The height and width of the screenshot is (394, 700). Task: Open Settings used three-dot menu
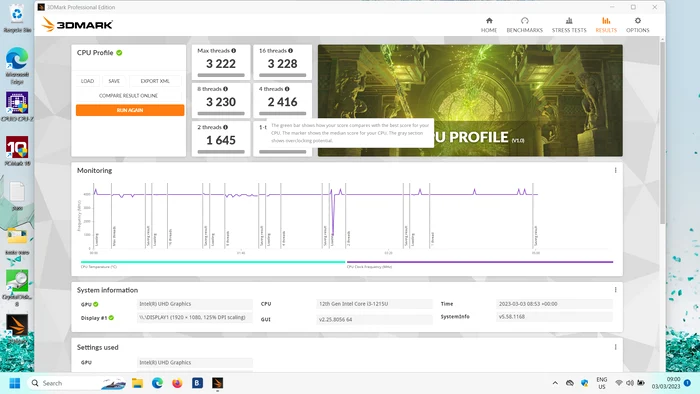615,347
